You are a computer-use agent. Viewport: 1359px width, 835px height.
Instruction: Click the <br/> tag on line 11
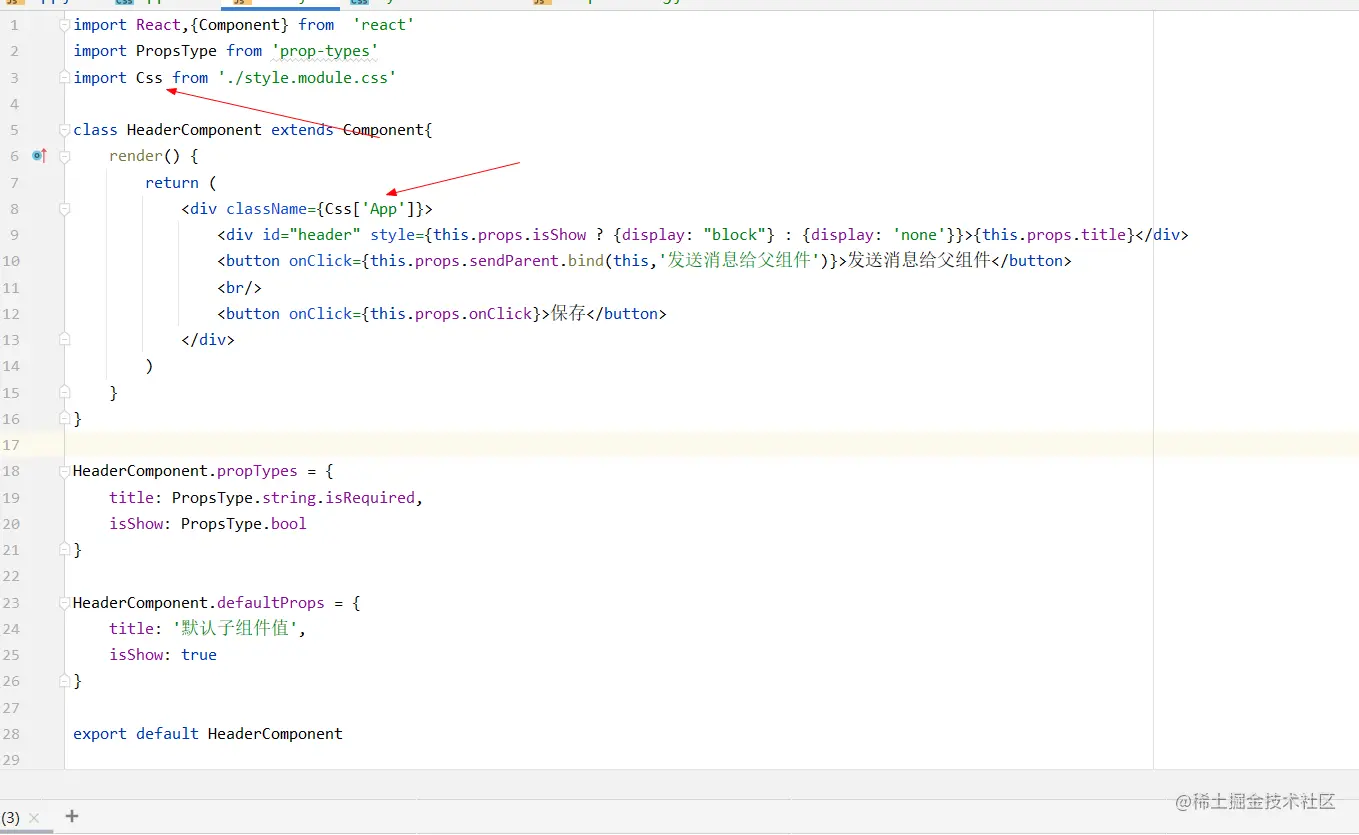(x=240, y=288)
